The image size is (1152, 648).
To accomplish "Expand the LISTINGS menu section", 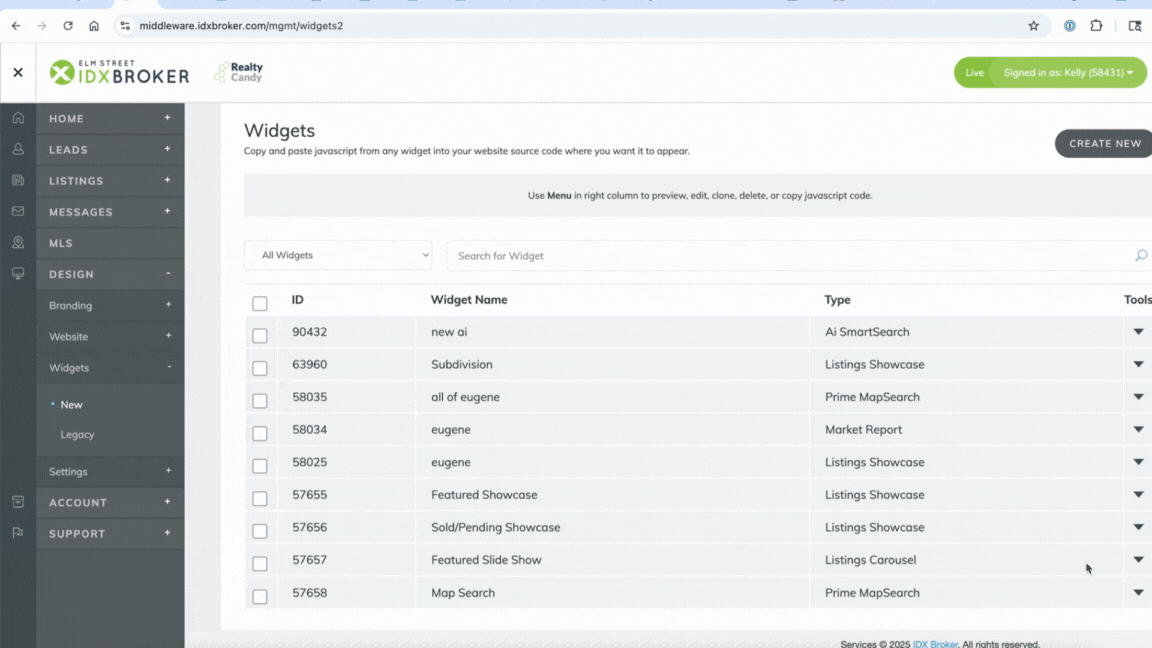I will coord(110,181).
